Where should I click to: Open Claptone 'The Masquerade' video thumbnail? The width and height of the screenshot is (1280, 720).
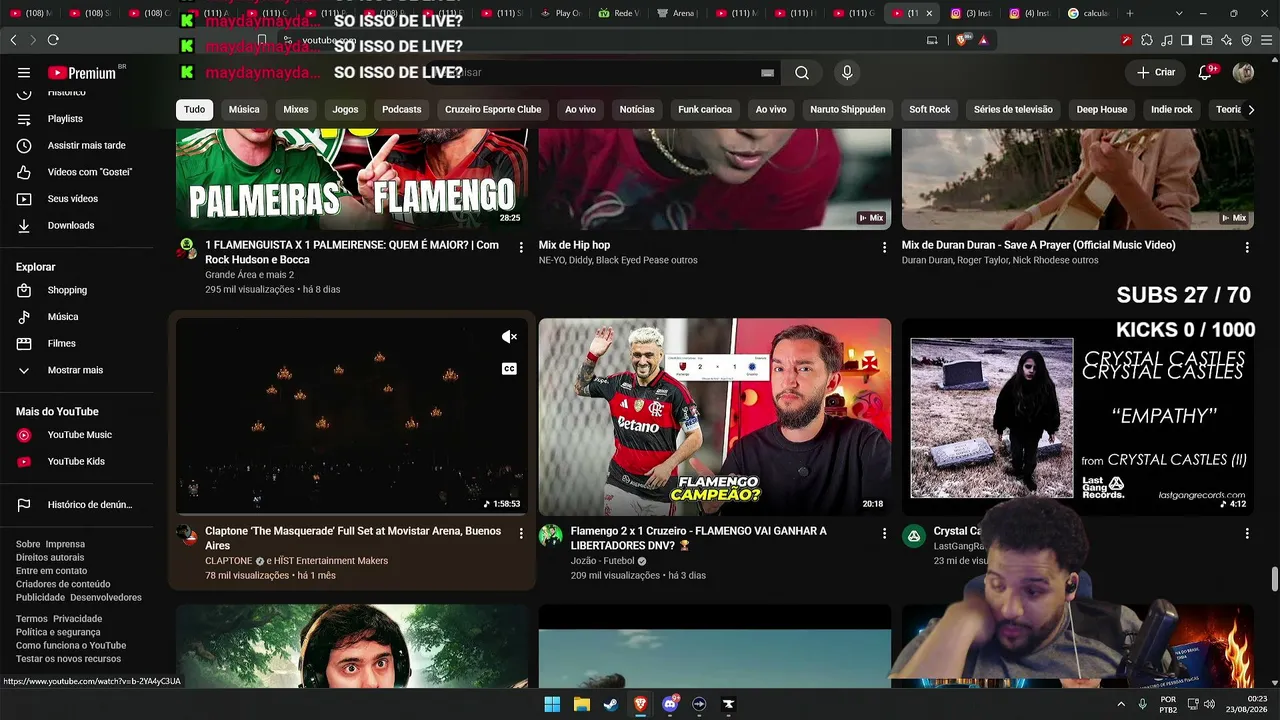click(352, 416)
